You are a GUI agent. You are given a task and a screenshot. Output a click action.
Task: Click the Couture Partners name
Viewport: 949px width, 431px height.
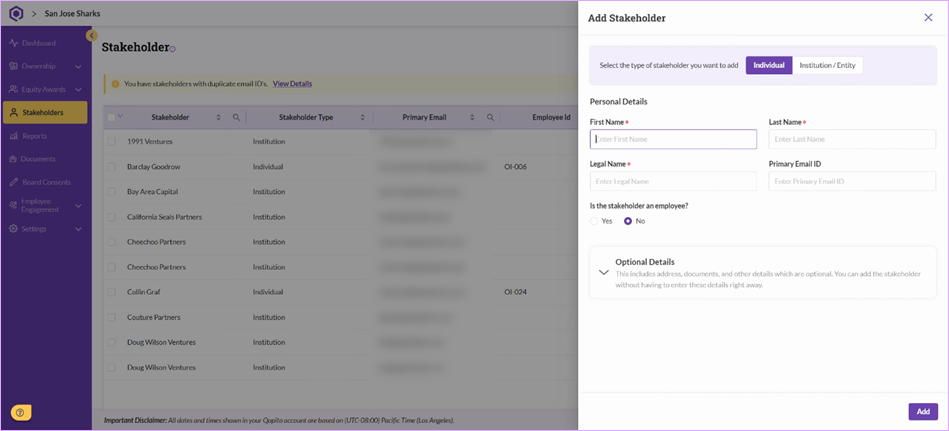coord(154,317)
